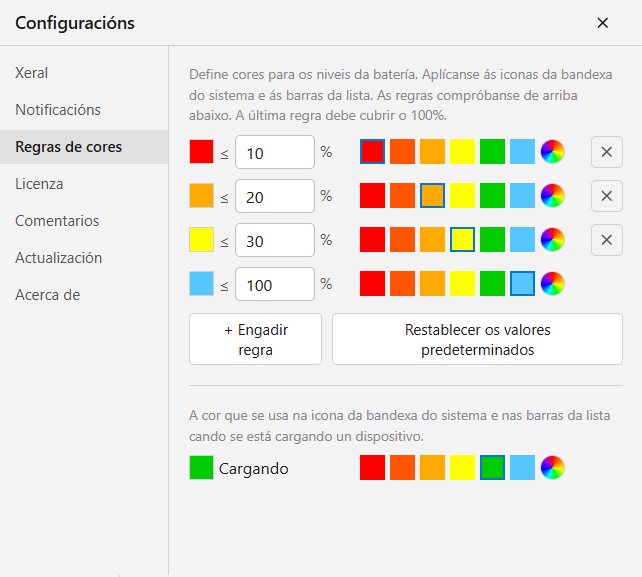Click current red preview left of 10% field
The image size is (642, 577).
(x=201, y=152)
